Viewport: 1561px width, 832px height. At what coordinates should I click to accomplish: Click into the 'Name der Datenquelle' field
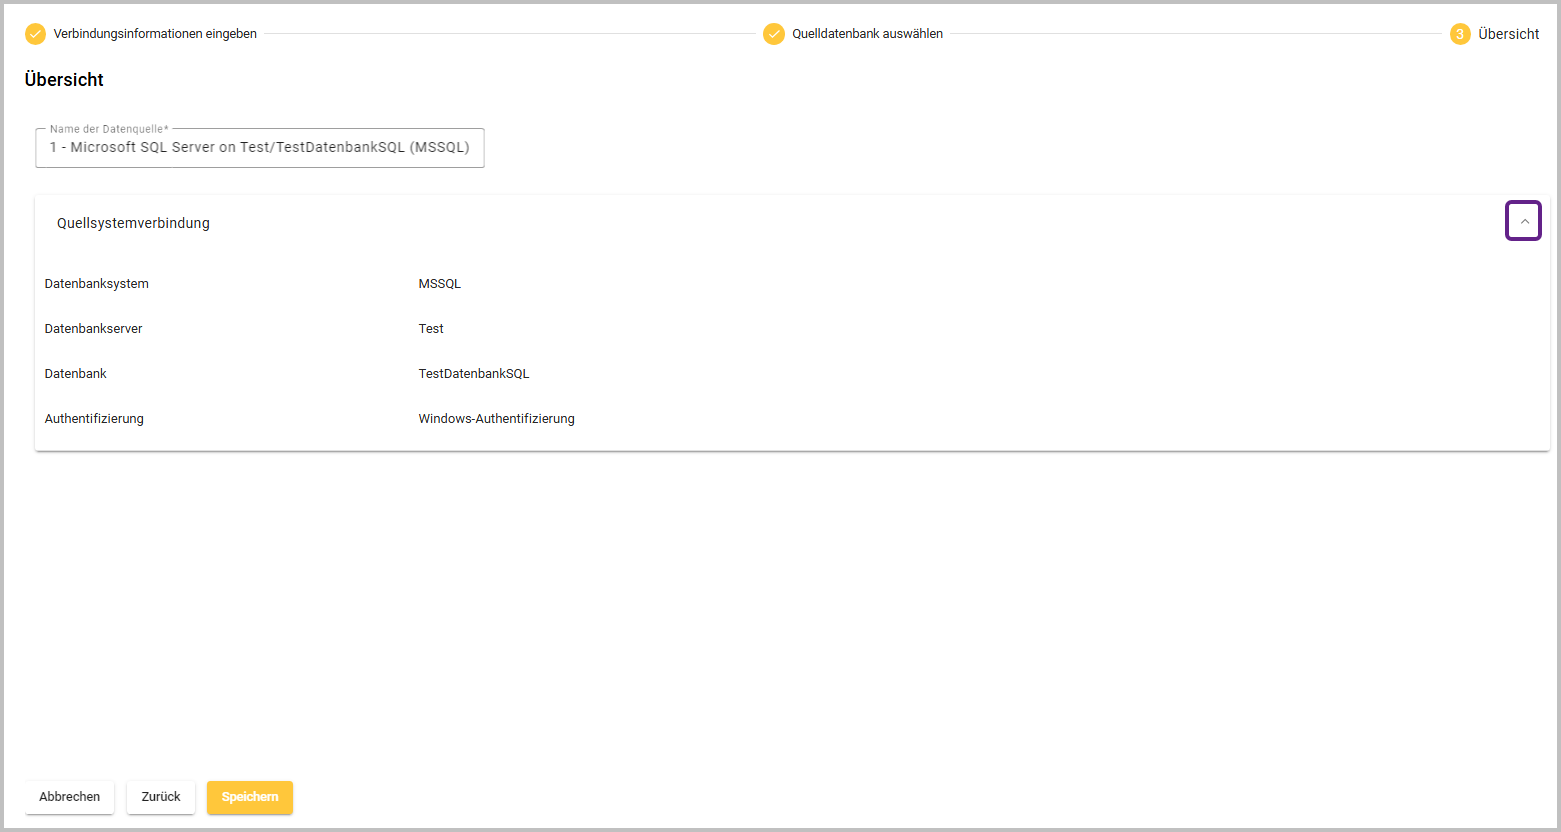[x=259, y=147]
